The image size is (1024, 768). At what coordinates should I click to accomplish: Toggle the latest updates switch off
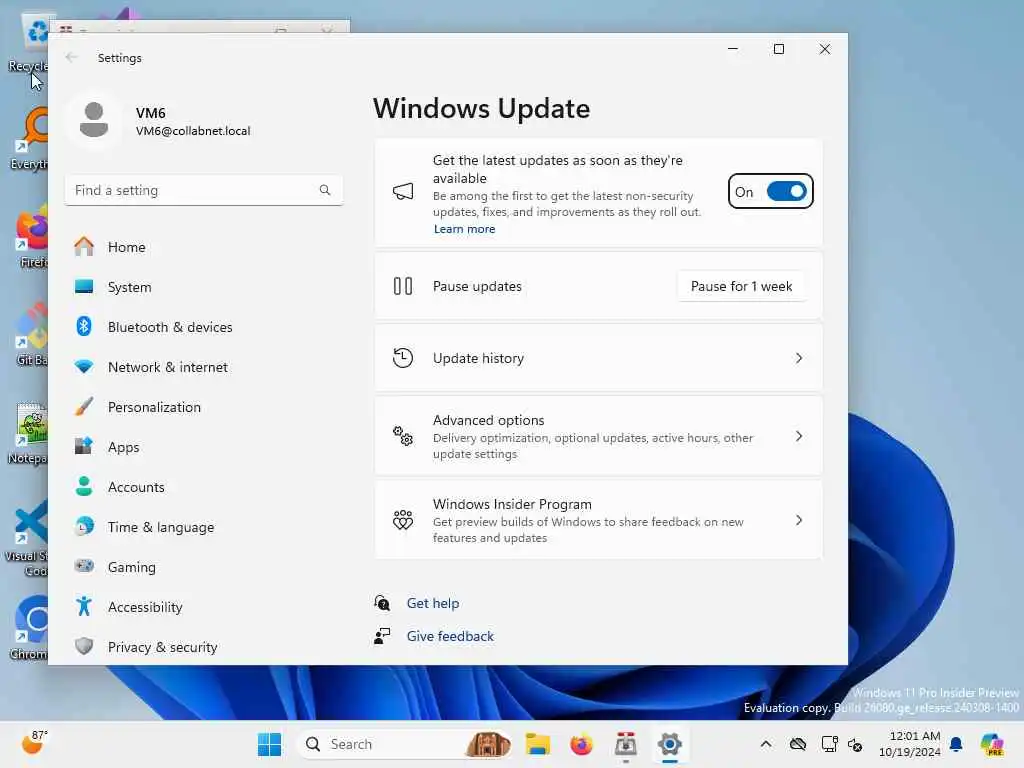click(786, 191)
